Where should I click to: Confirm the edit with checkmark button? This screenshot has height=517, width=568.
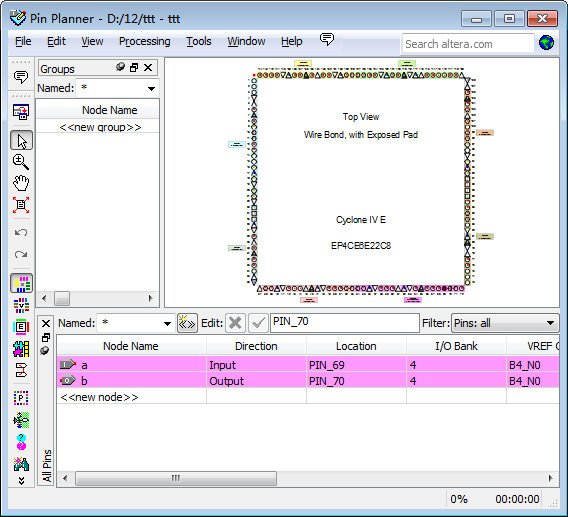(x=258, y=323)
